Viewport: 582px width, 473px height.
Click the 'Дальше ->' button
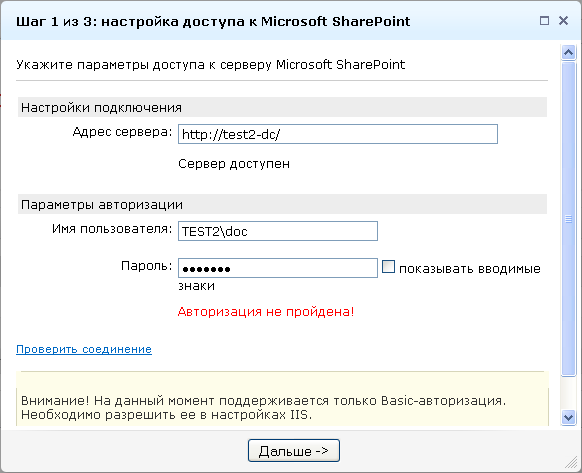[294, 451]
